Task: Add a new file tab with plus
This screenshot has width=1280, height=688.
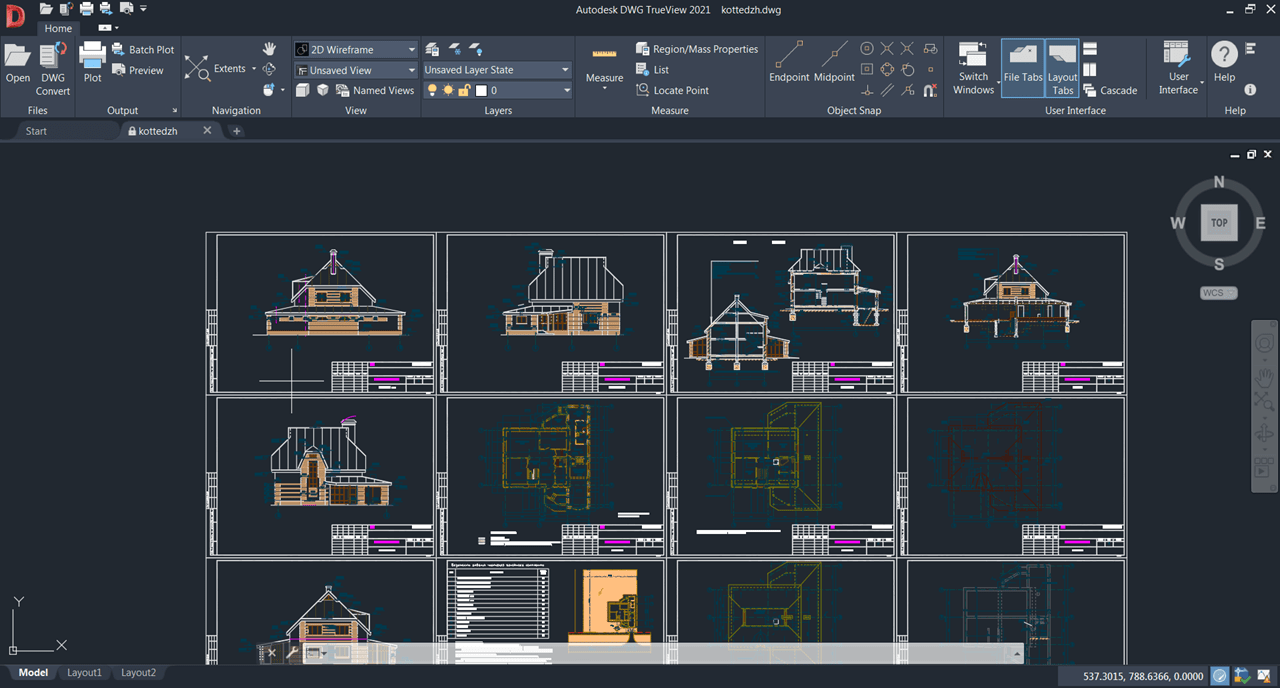Action: [237, 131]
